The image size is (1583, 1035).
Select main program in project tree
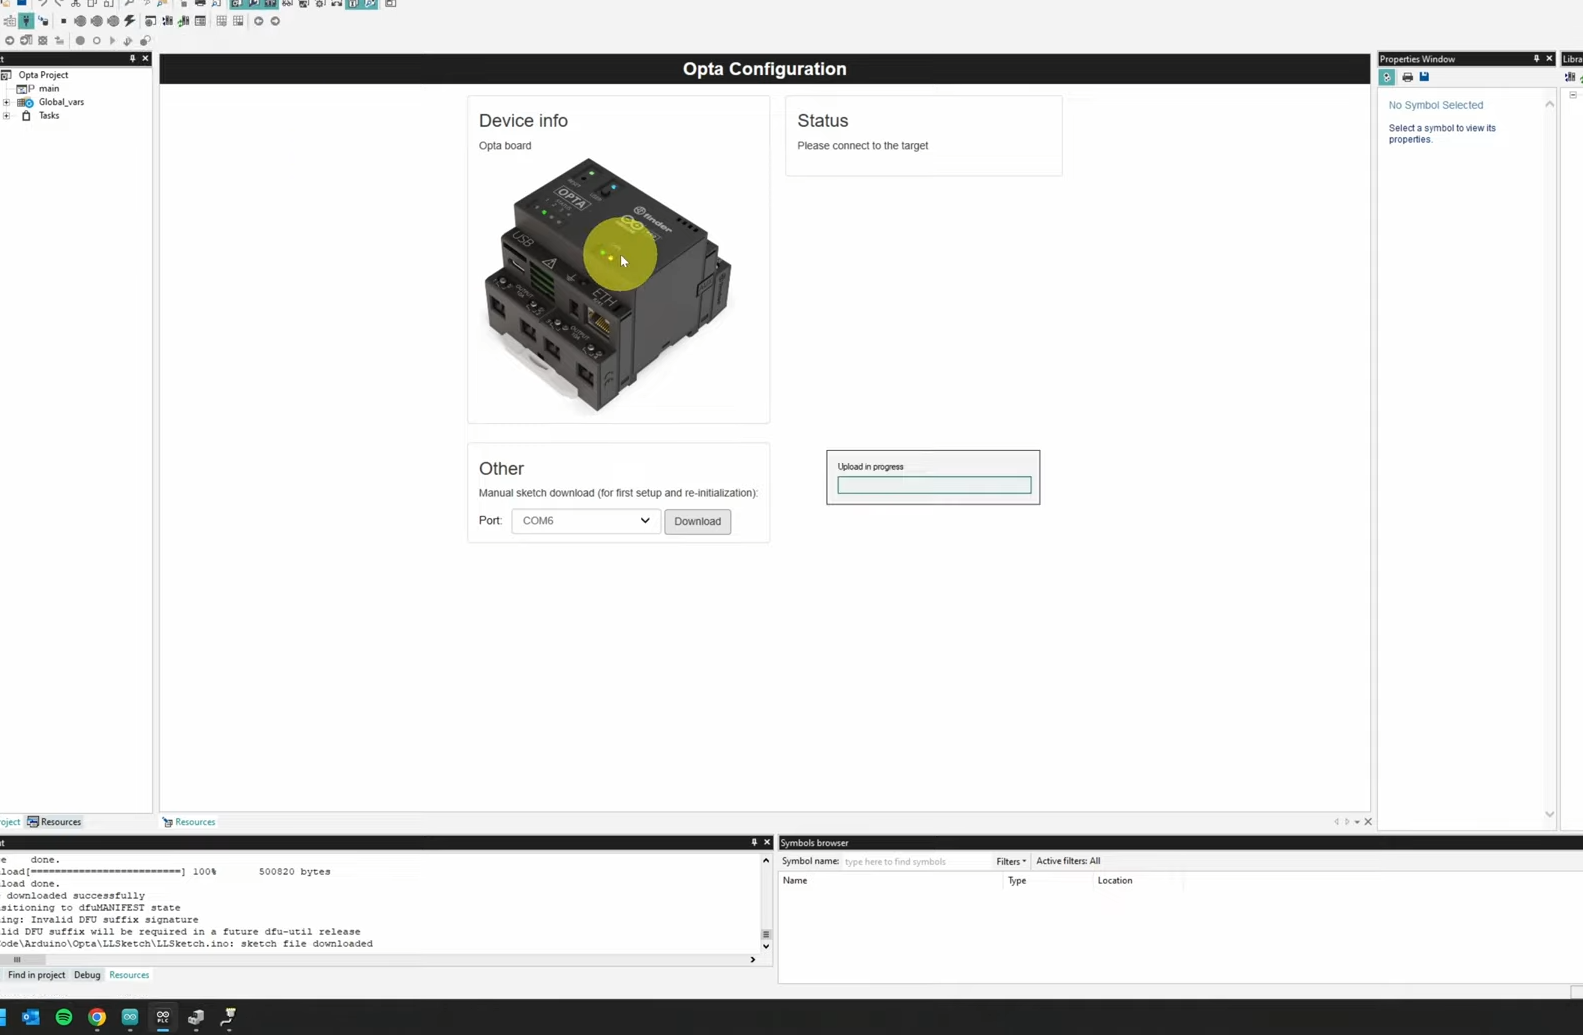pyautogui.click(x=48, y=89)
